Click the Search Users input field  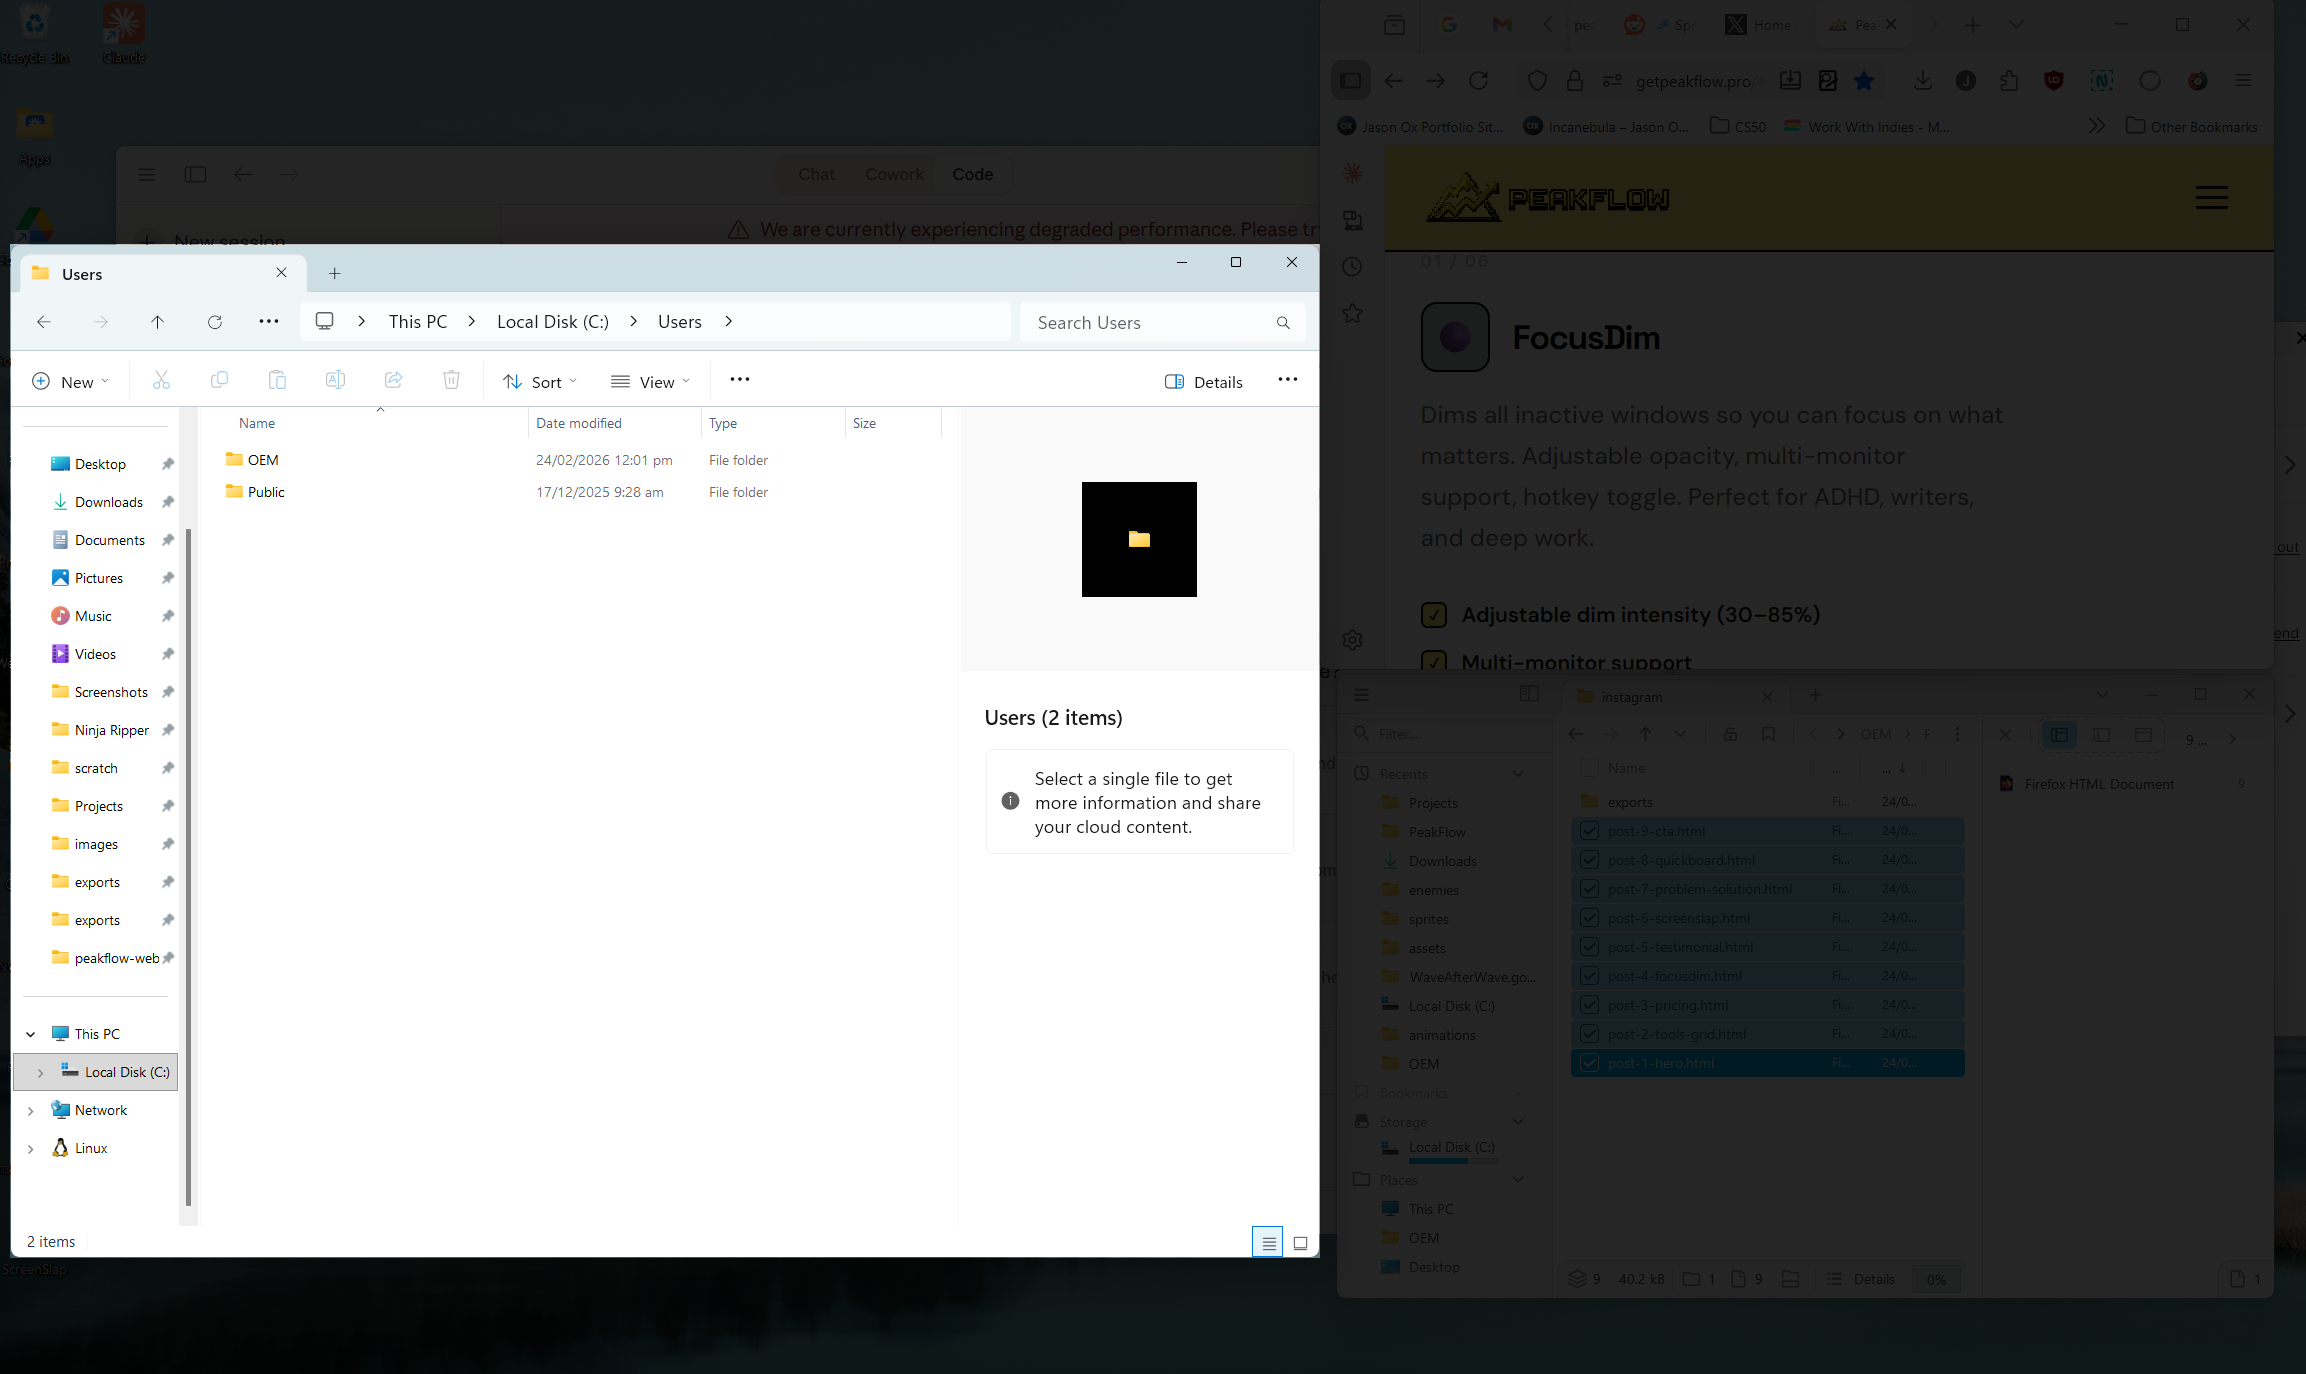tap(1150, 323)
